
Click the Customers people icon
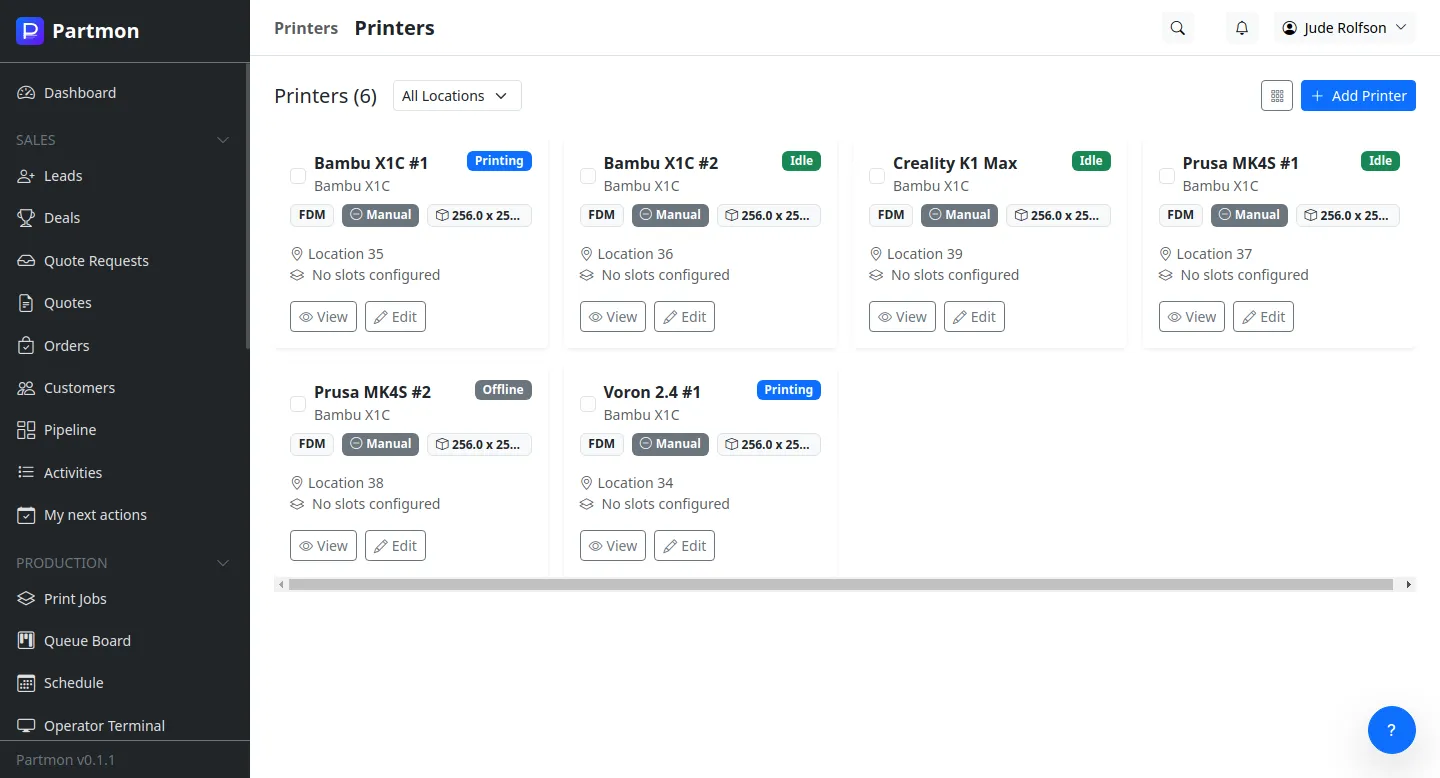26,388
